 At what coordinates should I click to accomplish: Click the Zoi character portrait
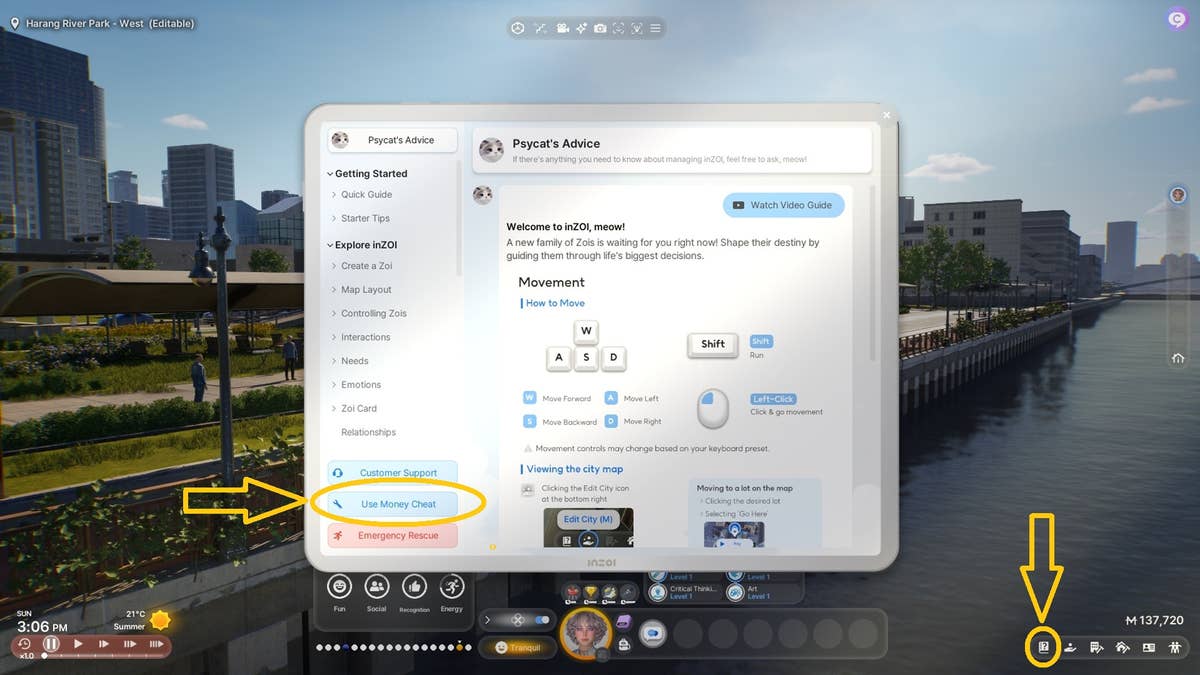585,634
